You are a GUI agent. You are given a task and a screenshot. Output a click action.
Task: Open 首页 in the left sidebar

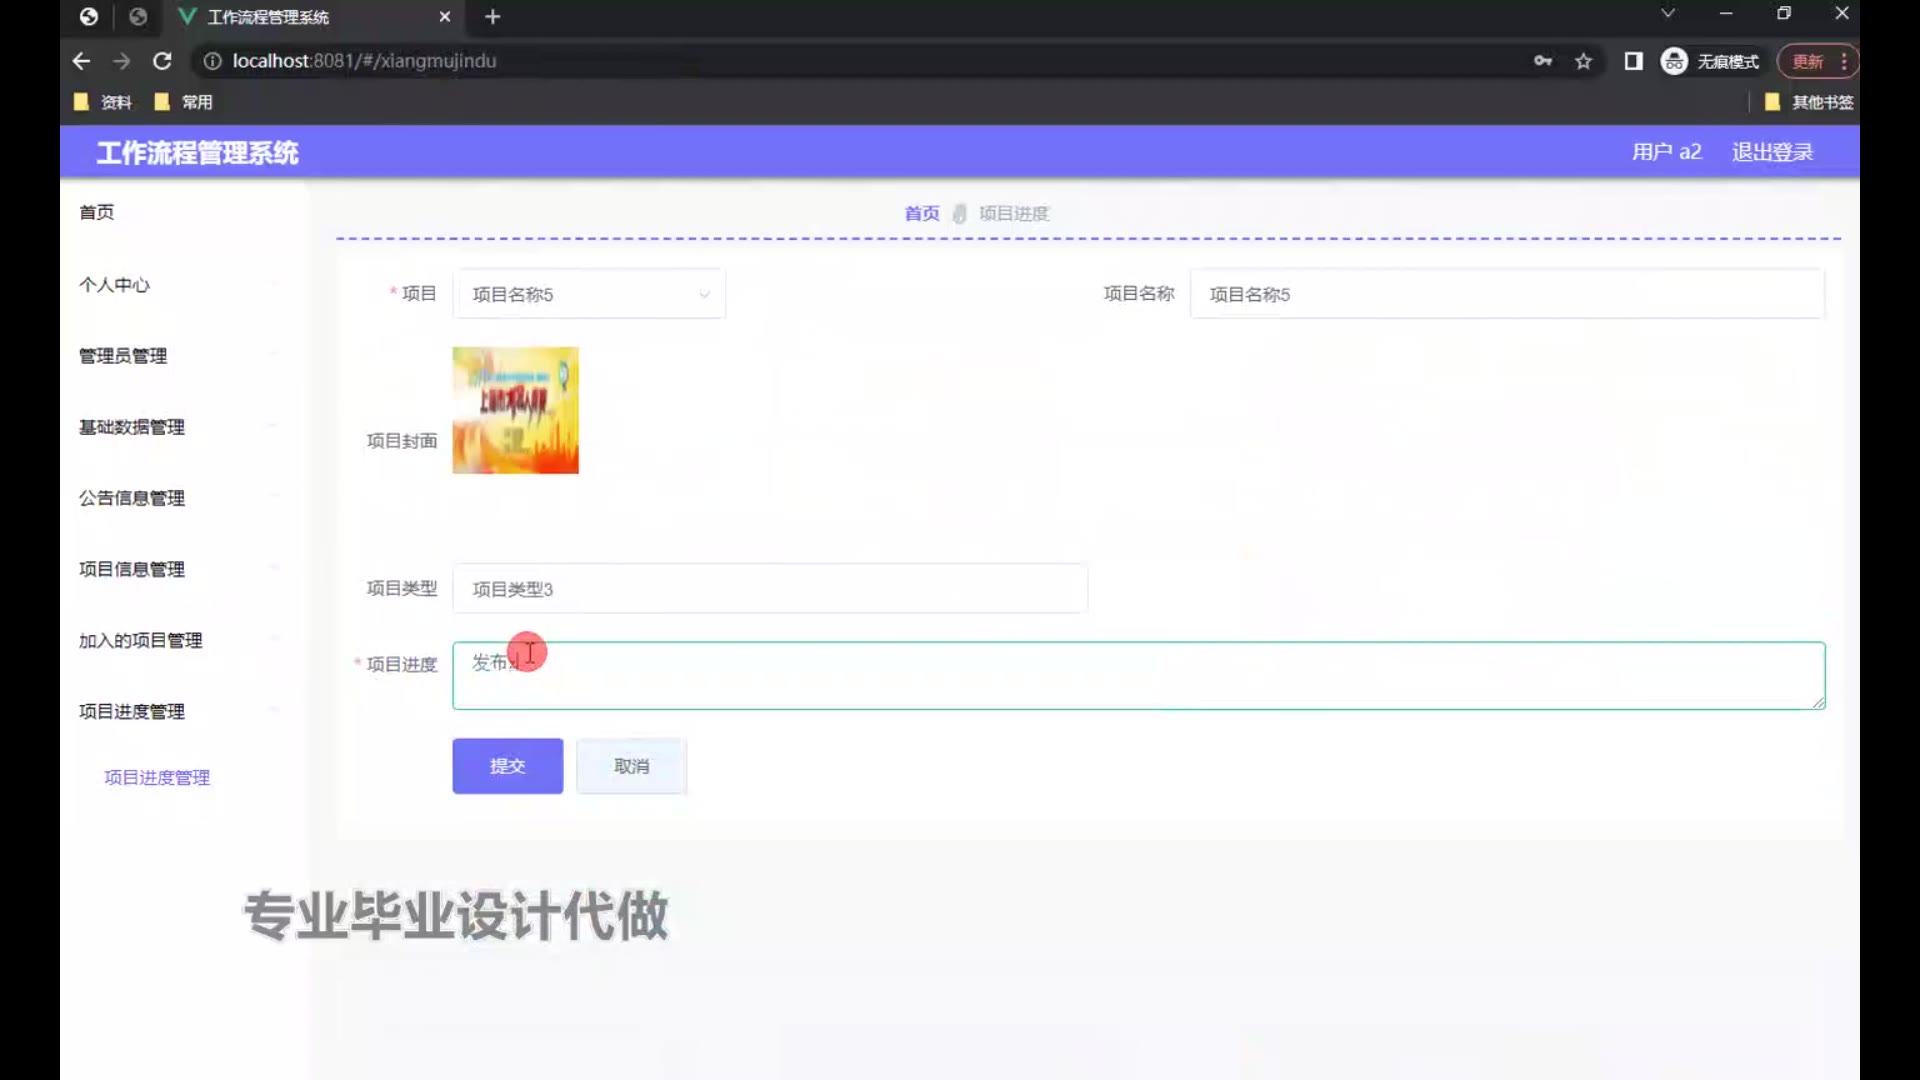click(x=97, y=212)
